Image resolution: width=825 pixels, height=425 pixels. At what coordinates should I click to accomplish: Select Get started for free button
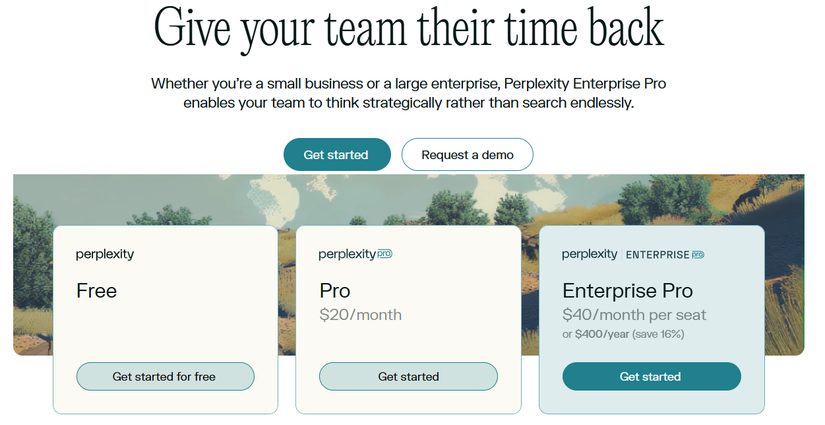tap(165, 377)
